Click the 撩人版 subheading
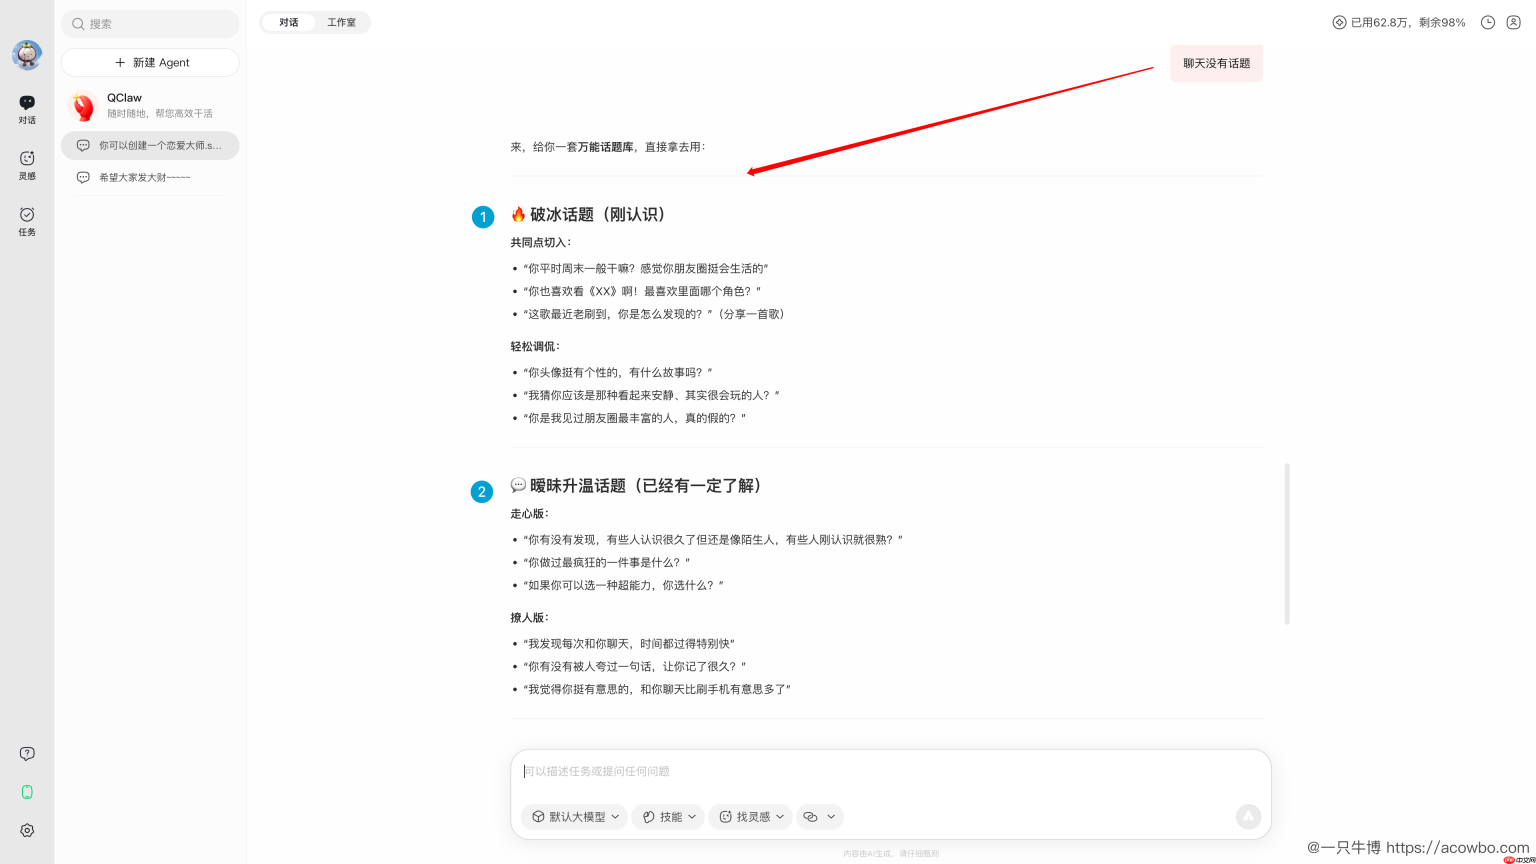 click(530, 618)
